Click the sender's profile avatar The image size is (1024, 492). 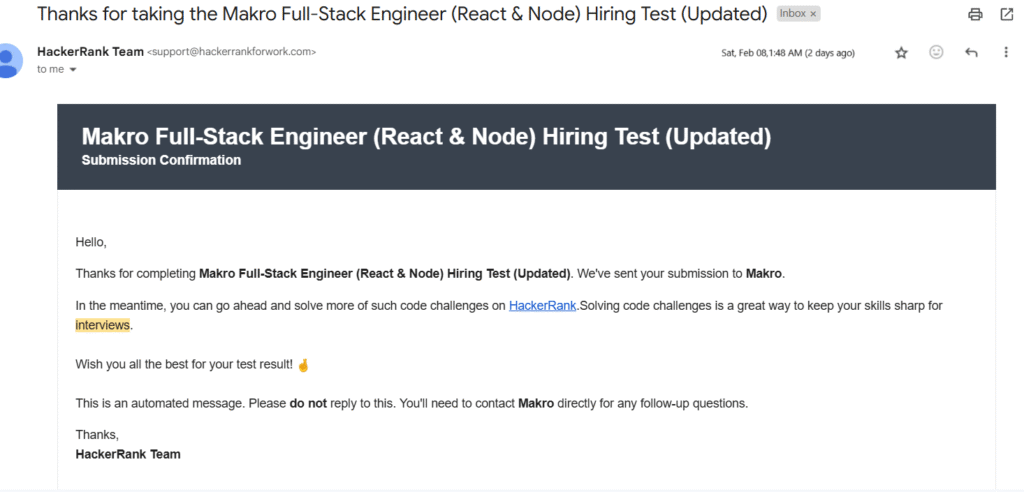coord(9,60)
